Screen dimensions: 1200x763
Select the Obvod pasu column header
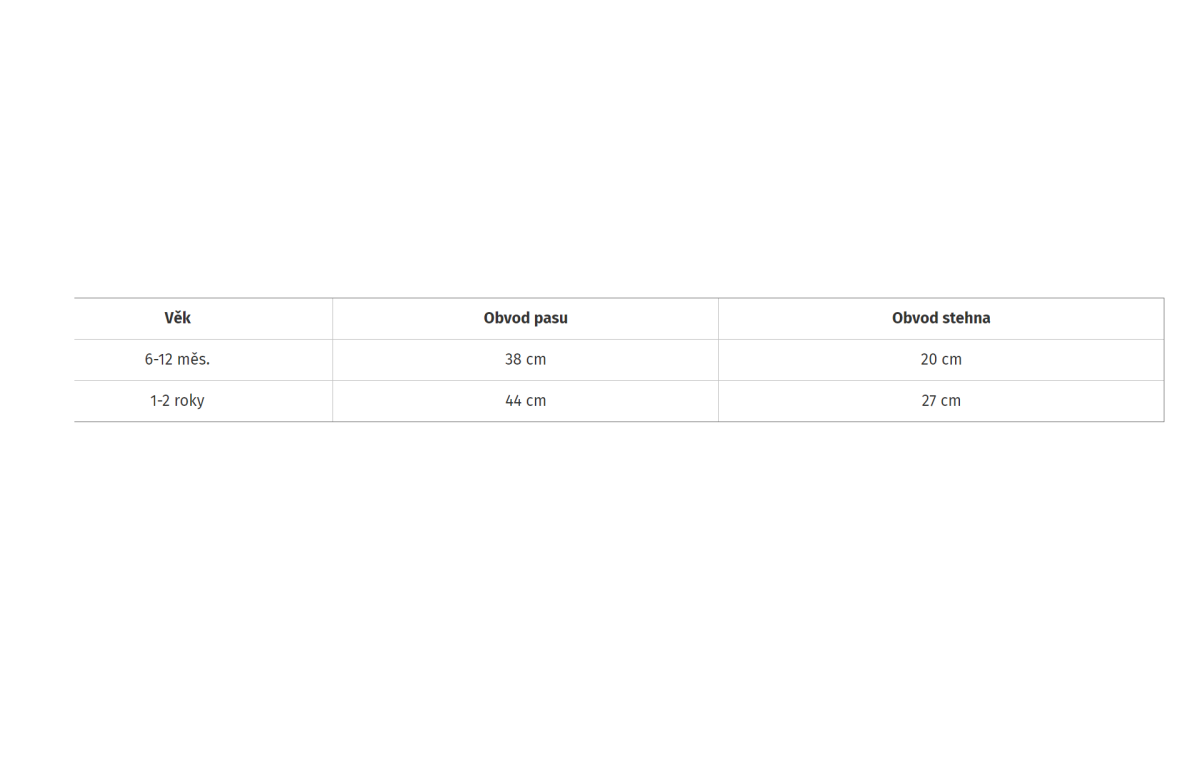[x=525, y=318]
